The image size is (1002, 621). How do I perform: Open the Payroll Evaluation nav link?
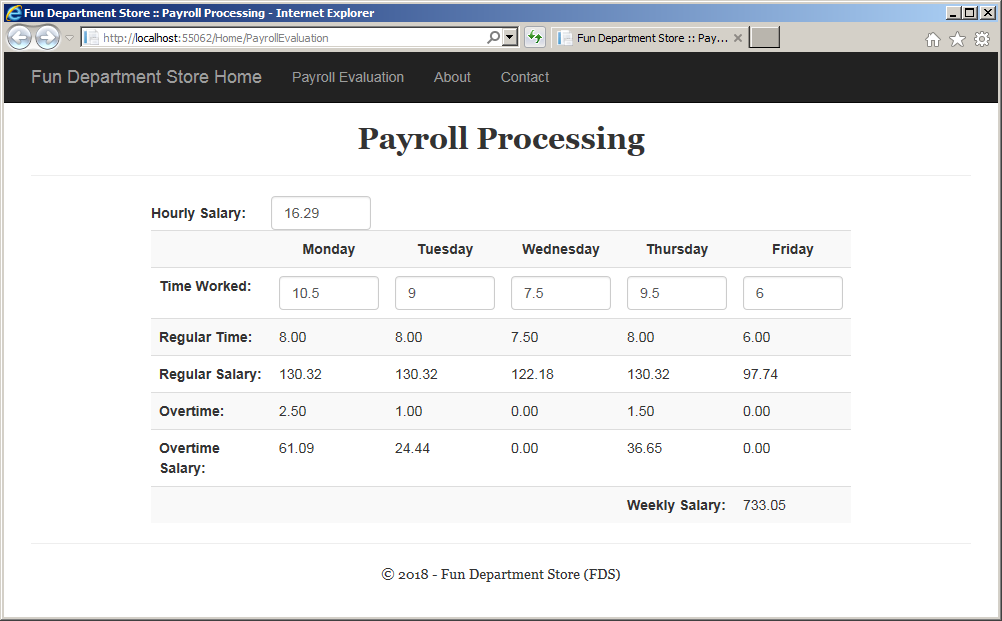pyautogui.click(x=348, y=77)
